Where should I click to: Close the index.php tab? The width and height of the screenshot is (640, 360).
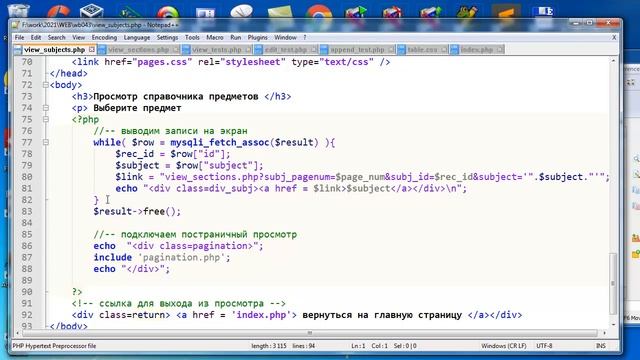pyautogui.click(x=500, y=49)
